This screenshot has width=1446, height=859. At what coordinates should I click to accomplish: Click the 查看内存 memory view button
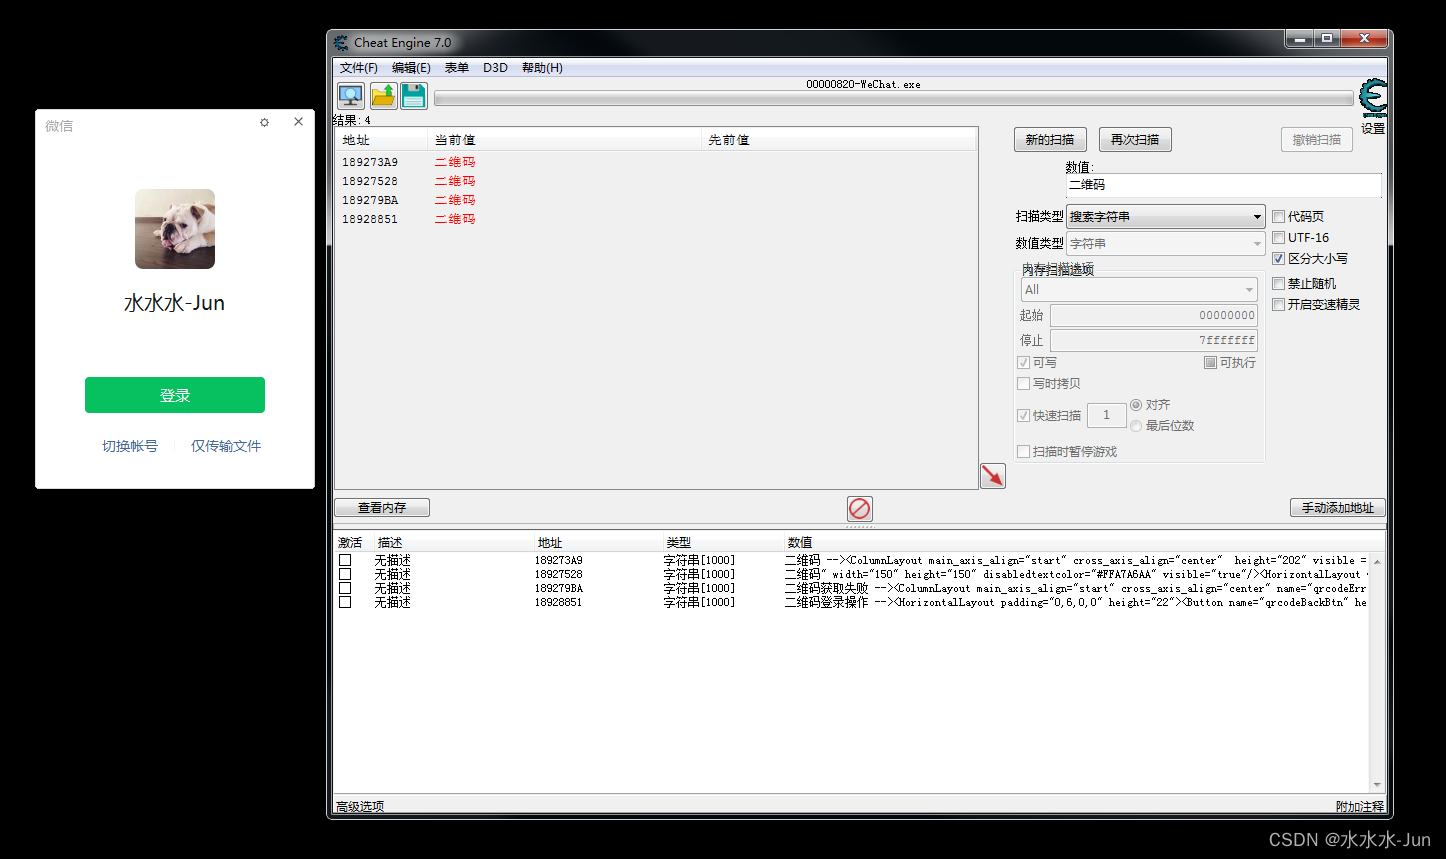382,508
